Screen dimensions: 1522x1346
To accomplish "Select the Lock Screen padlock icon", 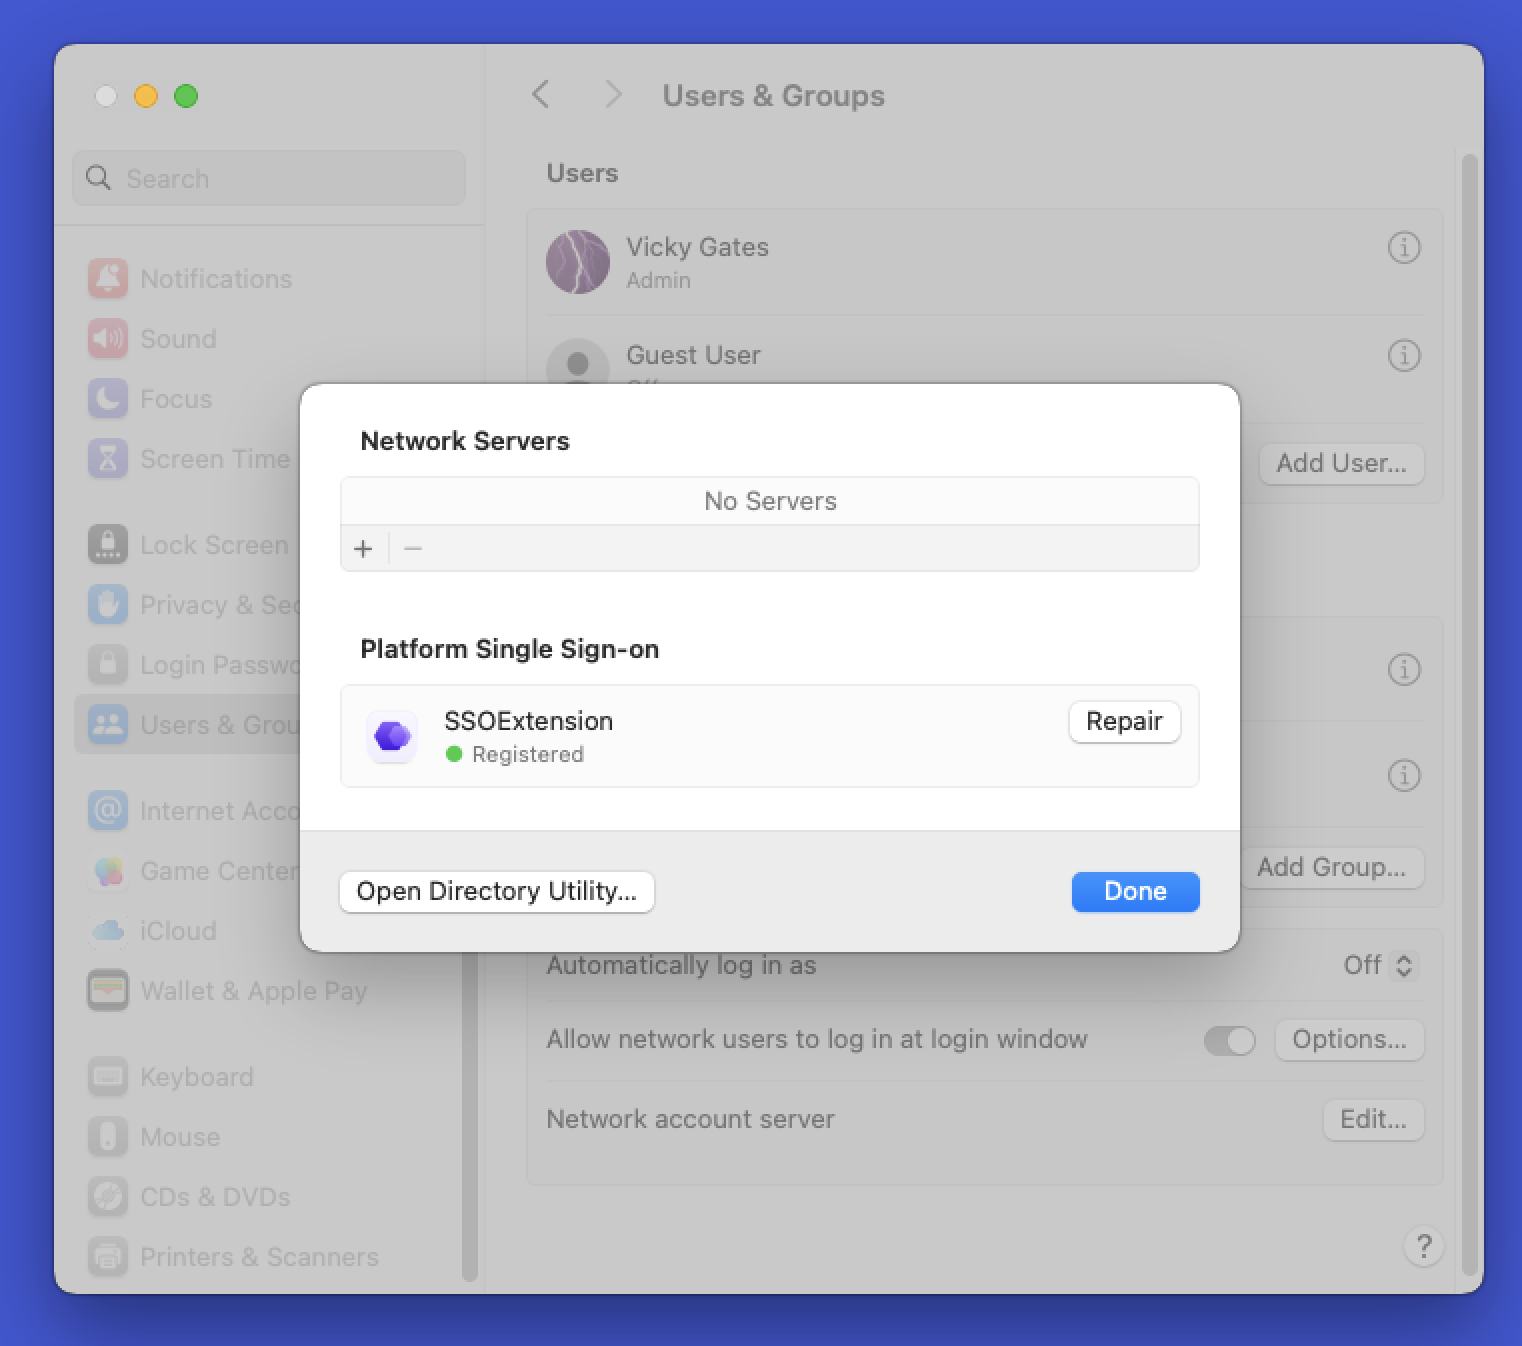I will pyautogui.click(x=108, y=544).
